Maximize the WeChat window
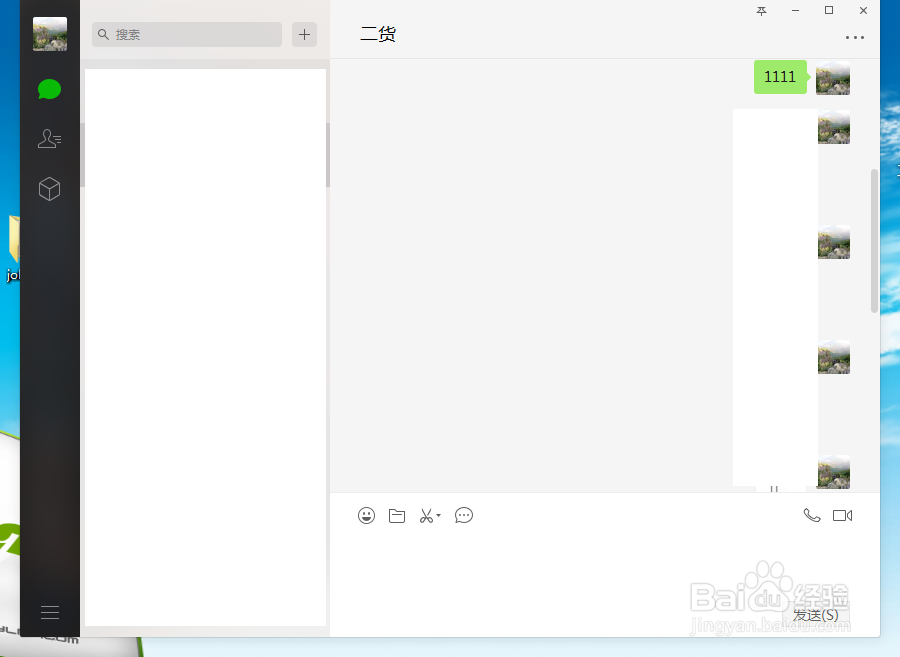 829,10
